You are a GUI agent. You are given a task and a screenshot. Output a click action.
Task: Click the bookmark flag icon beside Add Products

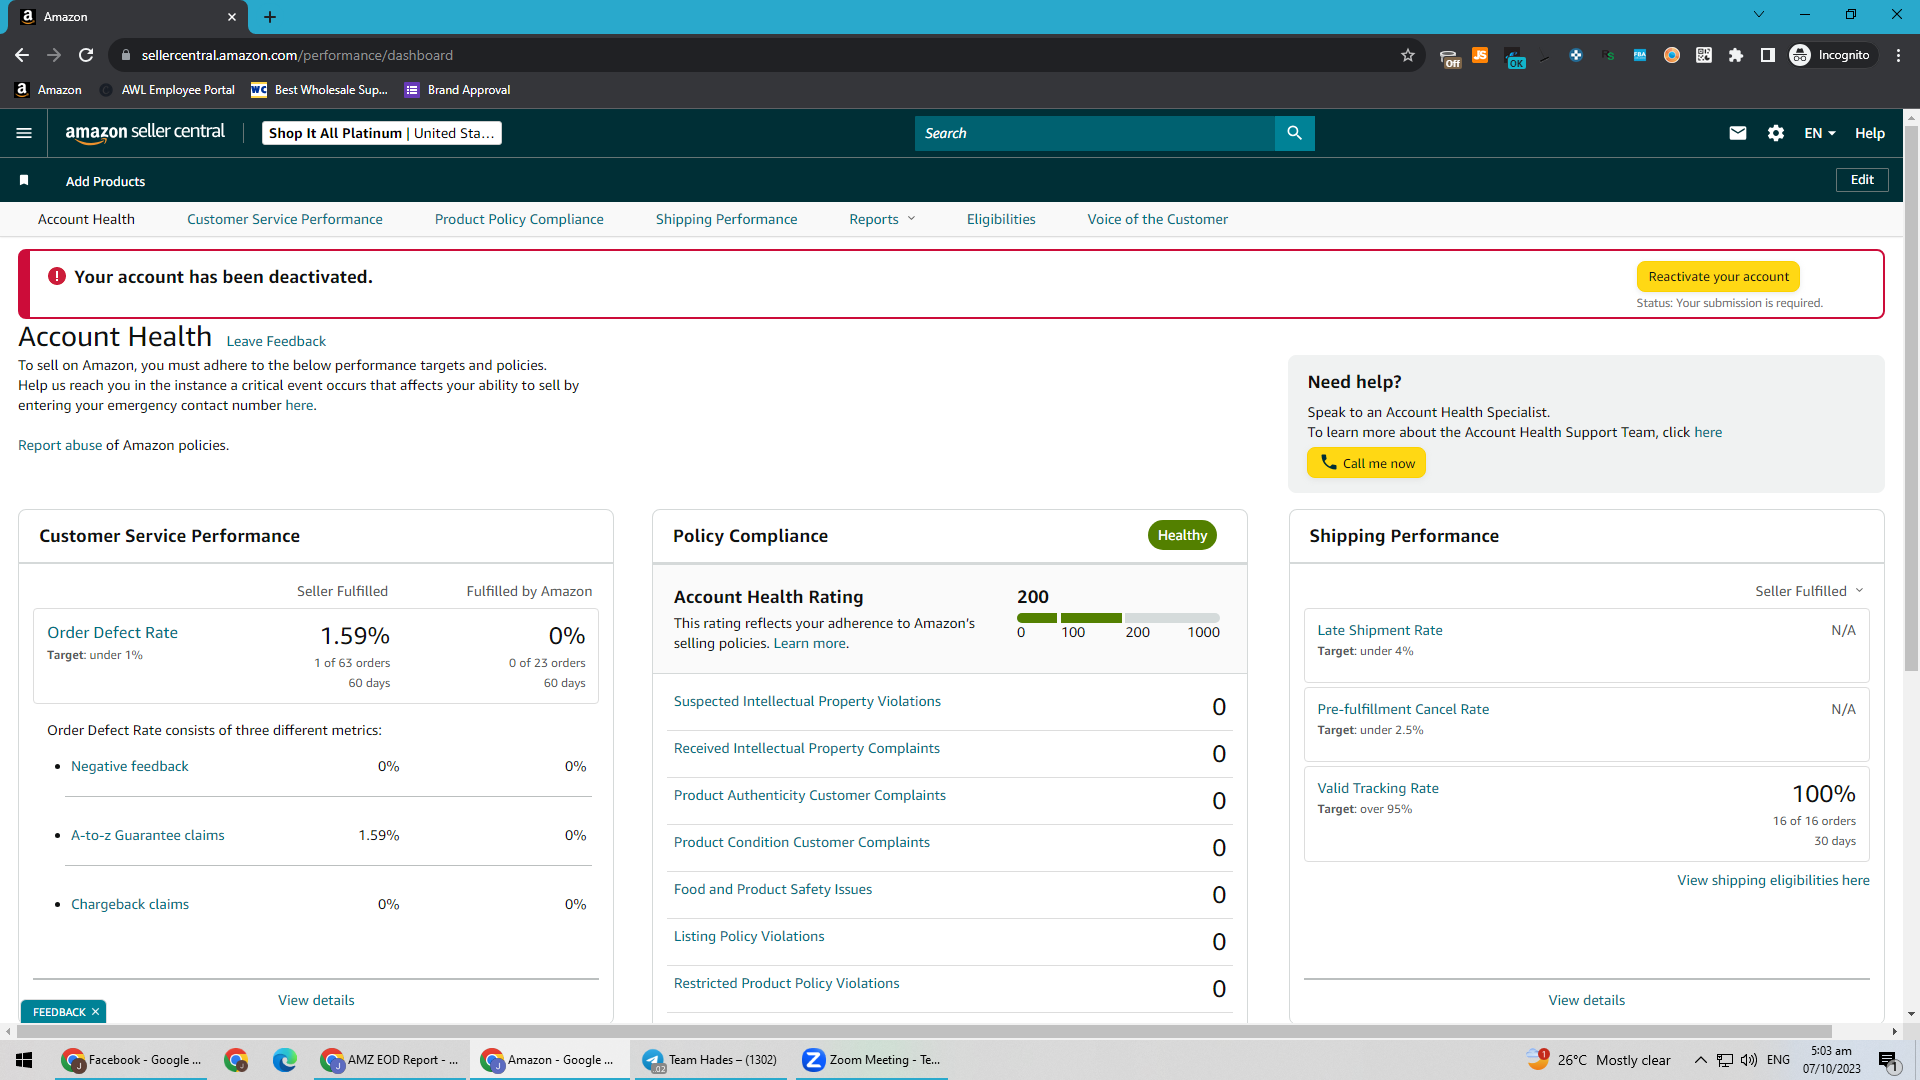click(x=24, y=180)
